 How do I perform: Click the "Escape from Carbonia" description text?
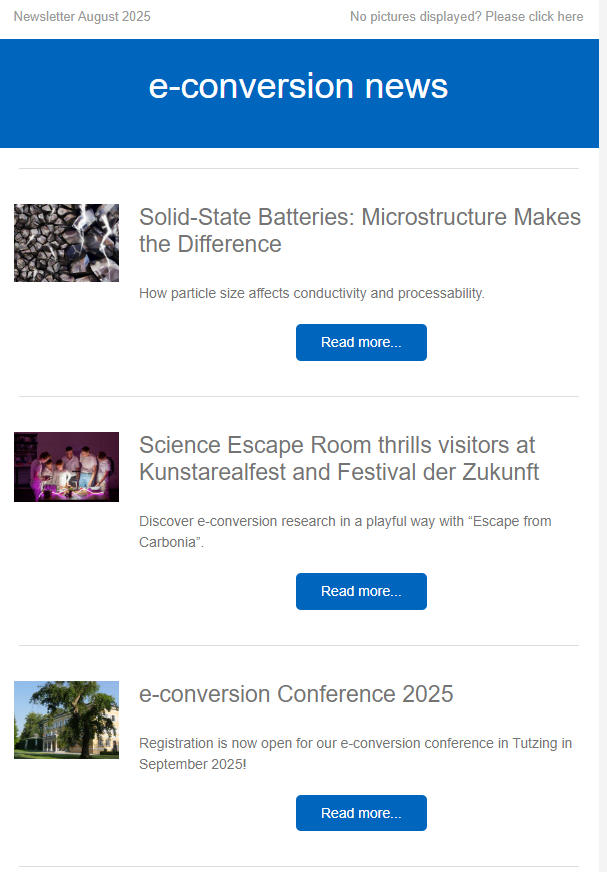point(345,531)
